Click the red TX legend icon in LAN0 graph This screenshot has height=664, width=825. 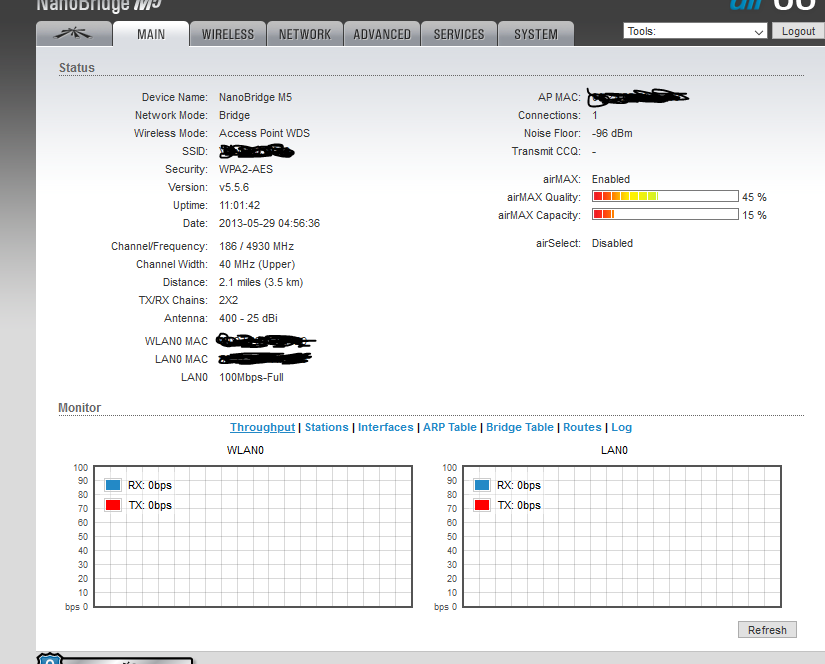(482, 505)
